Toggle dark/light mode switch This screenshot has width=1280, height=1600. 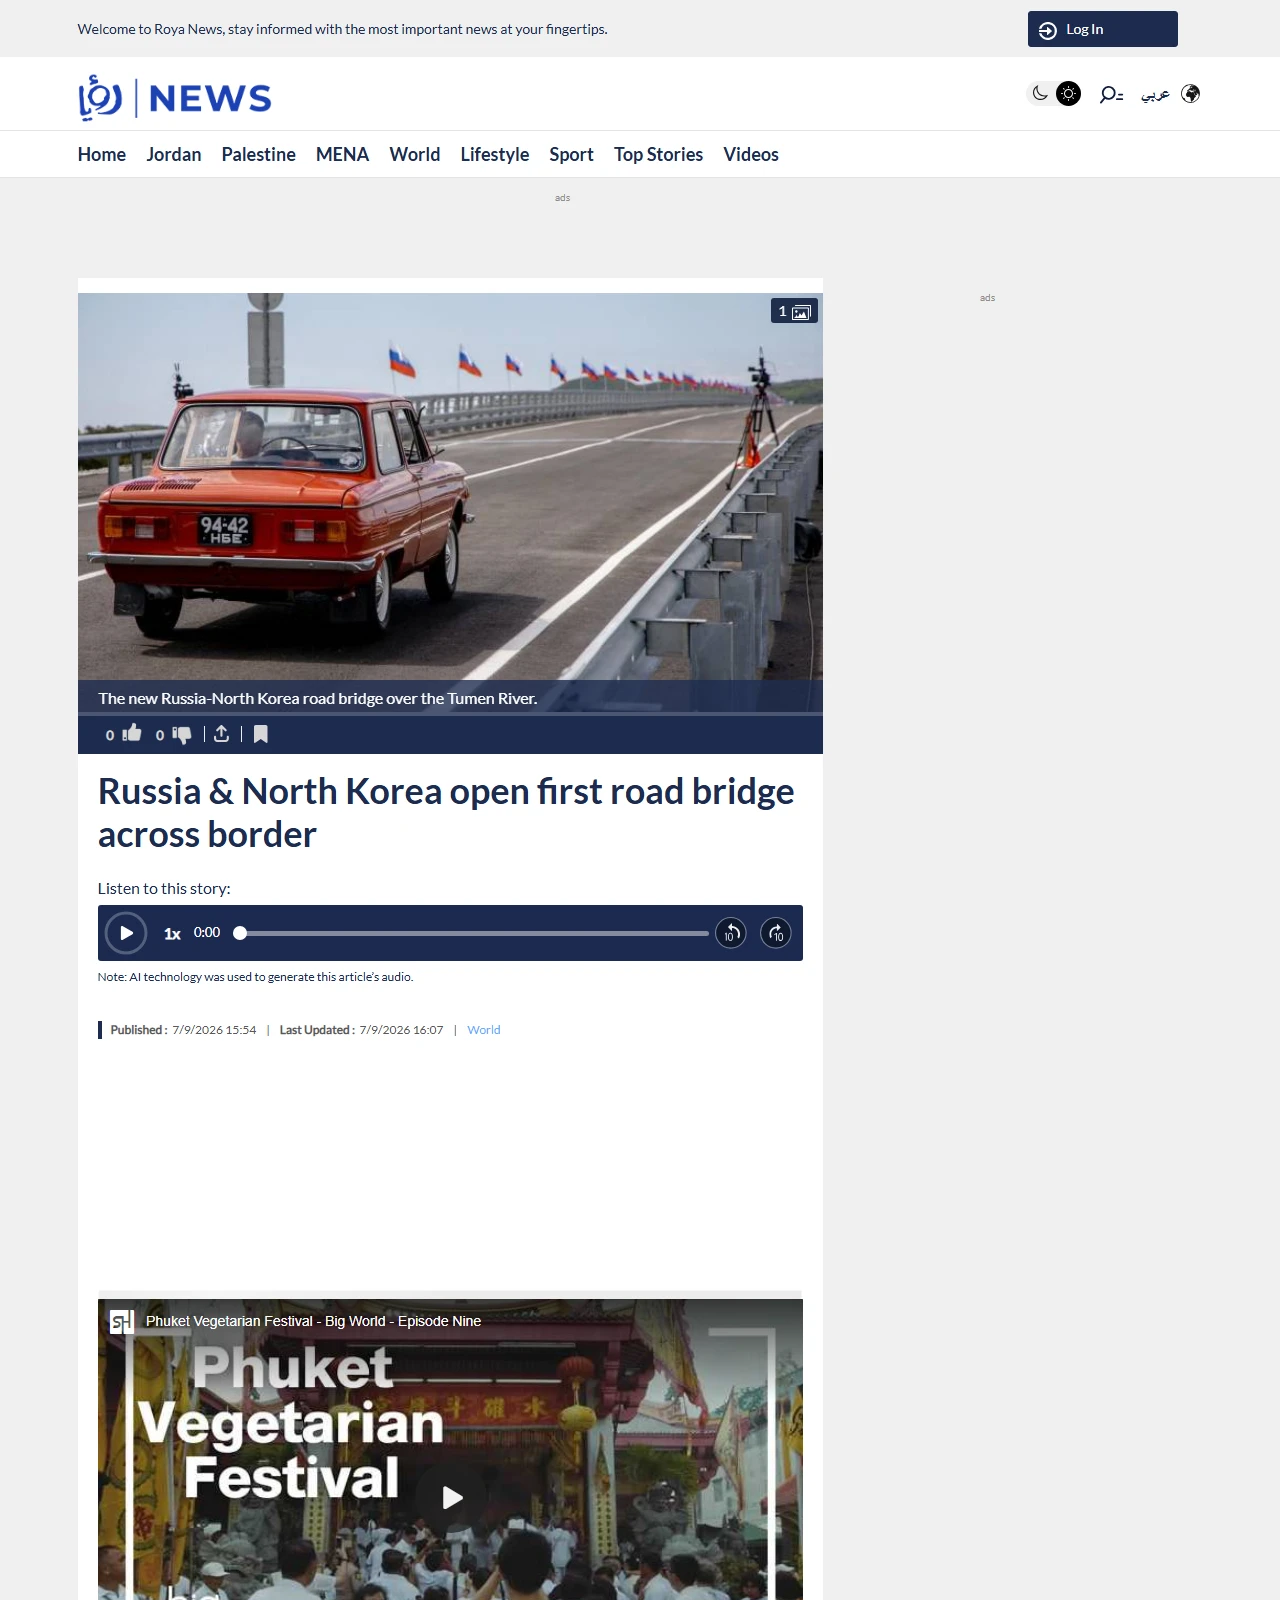point(1055,94)
